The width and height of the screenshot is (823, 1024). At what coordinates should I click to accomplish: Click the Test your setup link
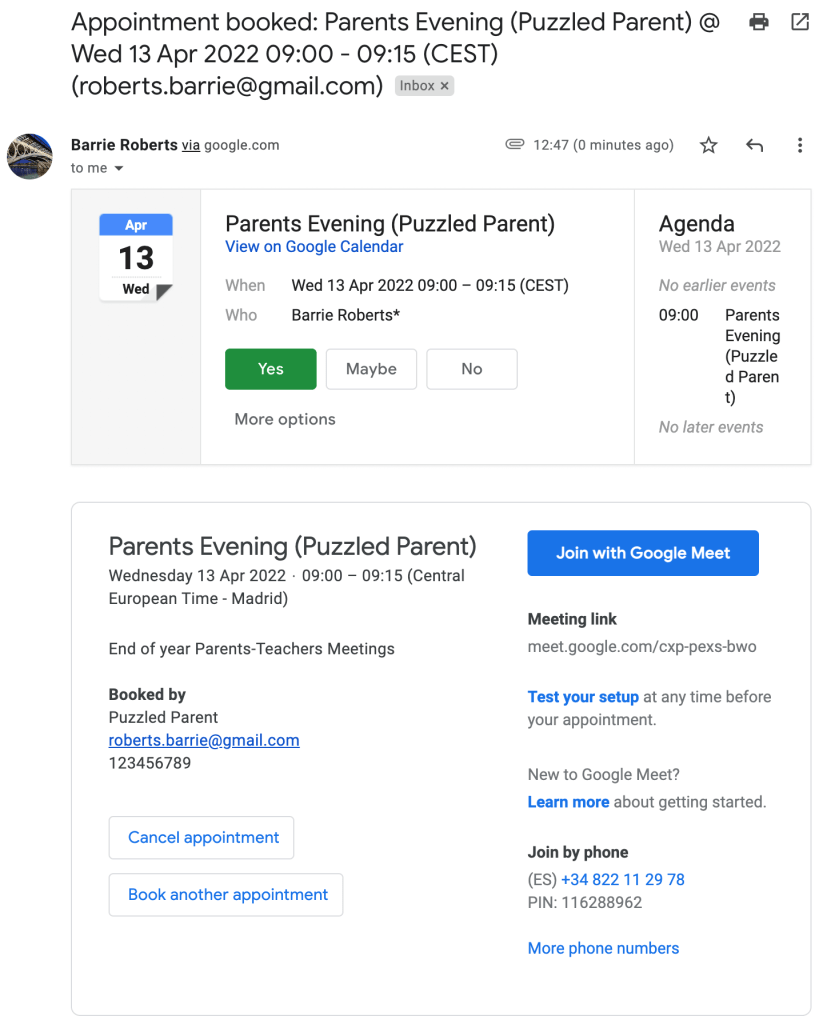583,697
